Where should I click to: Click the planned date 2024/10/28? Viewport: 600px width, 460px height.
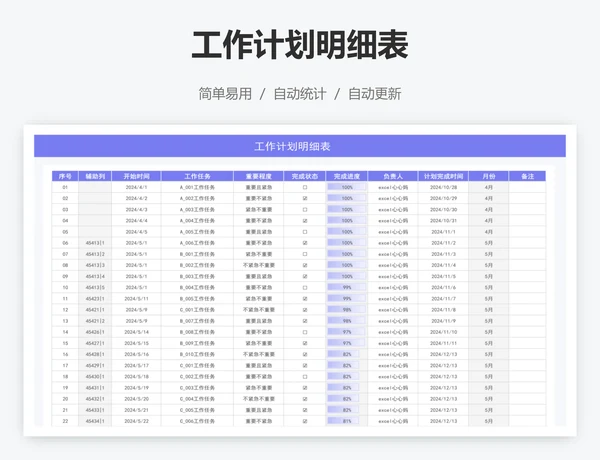tap(443, 188)
